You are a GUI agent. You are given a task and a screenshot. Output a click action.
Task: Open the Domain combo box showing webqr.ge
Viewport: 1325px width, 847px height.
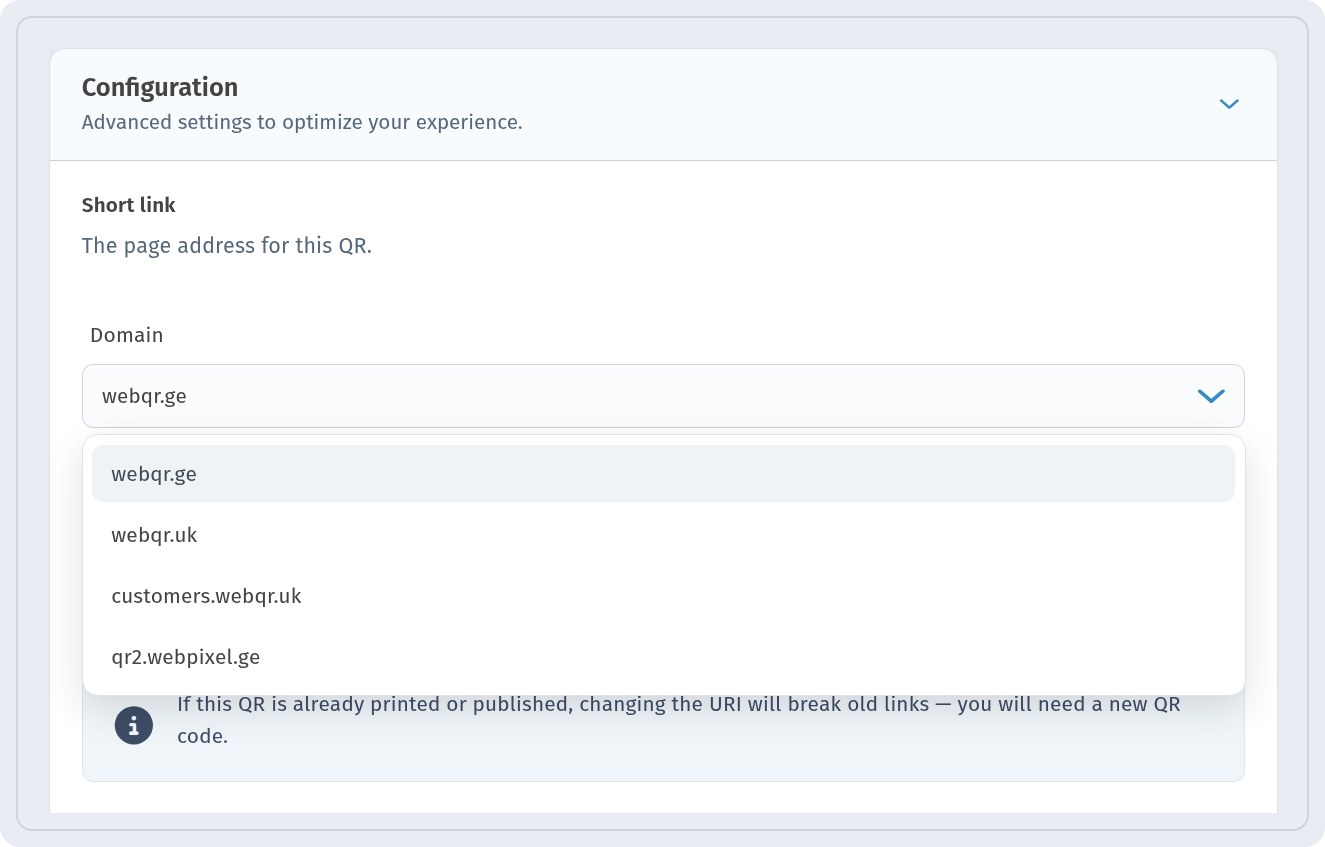(663, 396)
